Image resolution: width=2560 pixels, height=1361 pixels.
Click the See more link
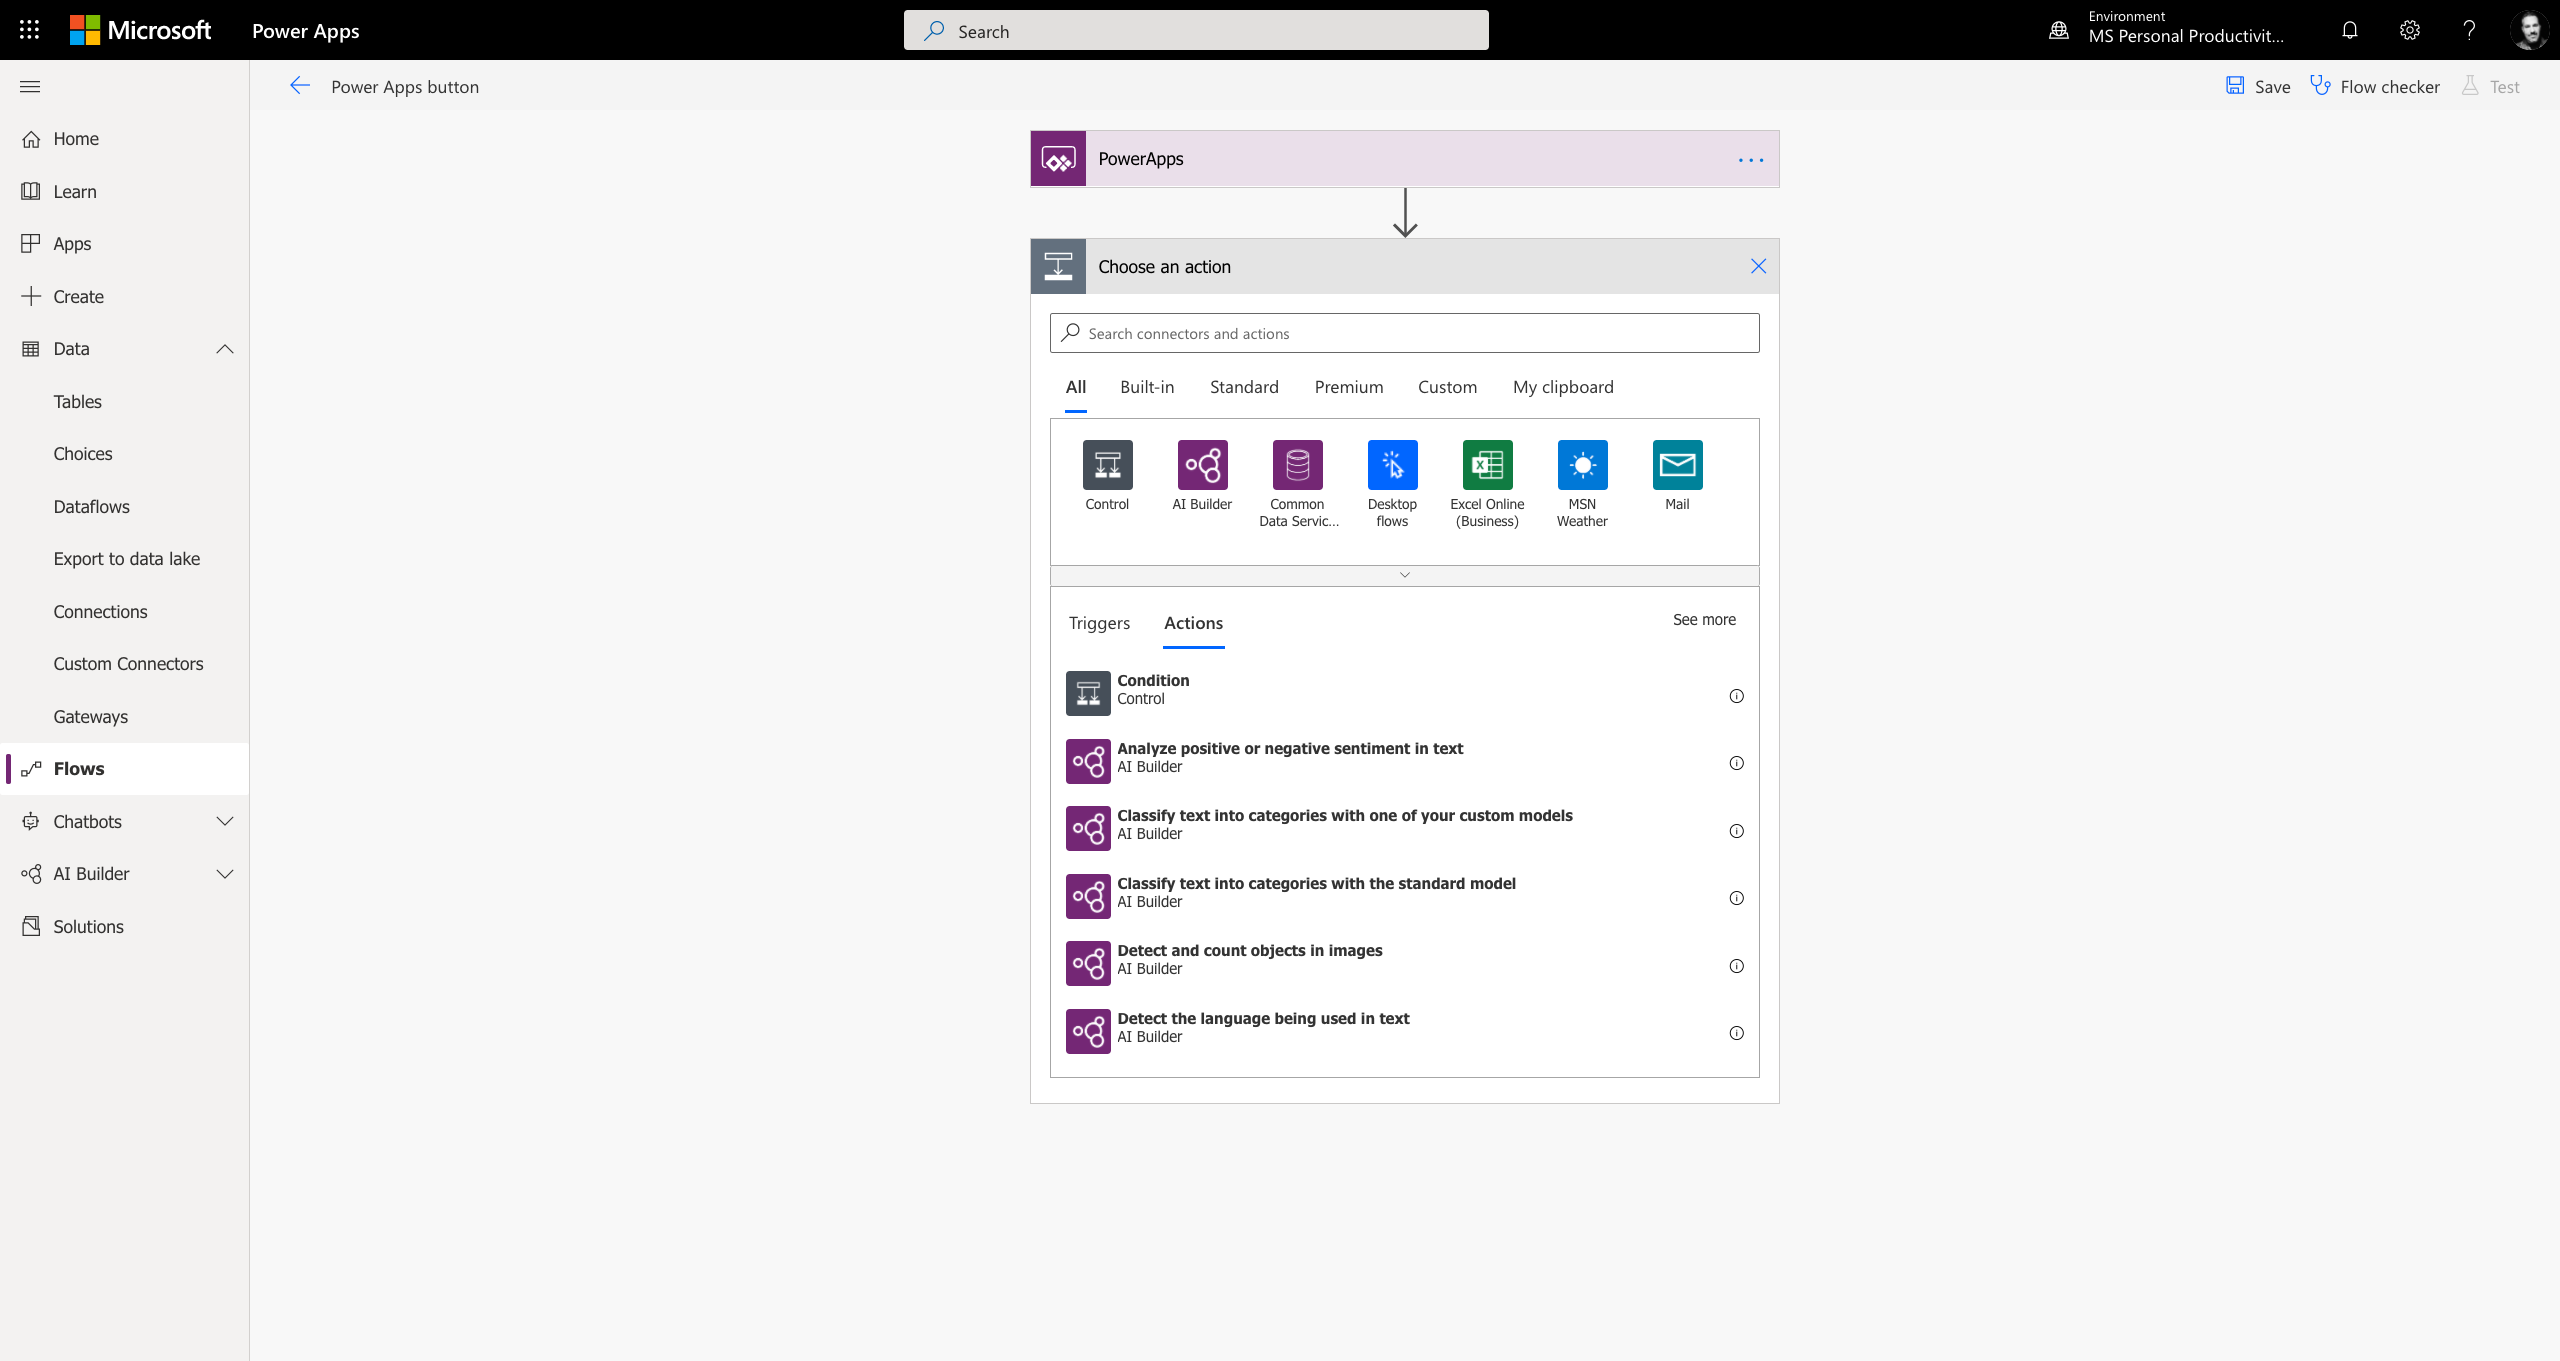click(1703, 619)
